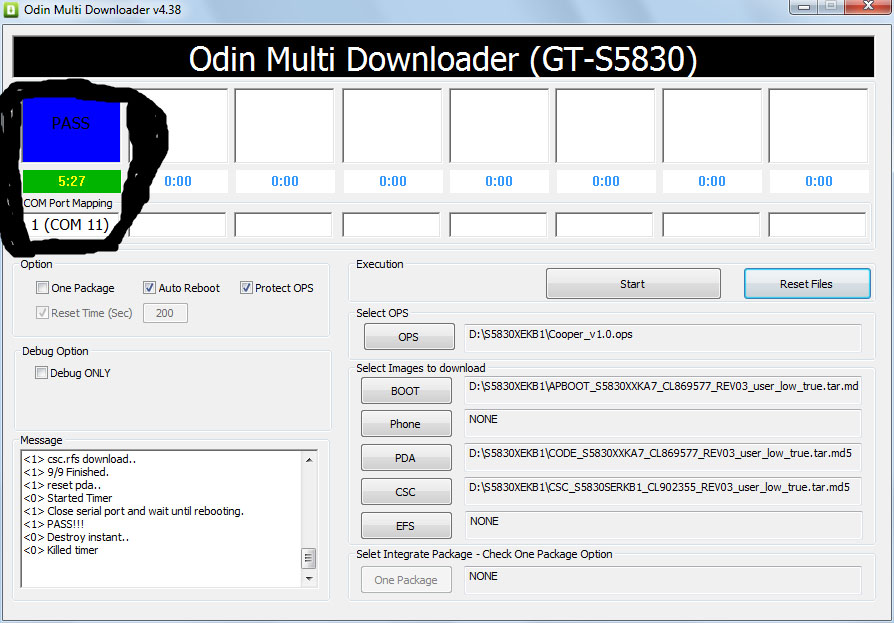Select the 'Destroy instant..' log line

coord(76,537)
